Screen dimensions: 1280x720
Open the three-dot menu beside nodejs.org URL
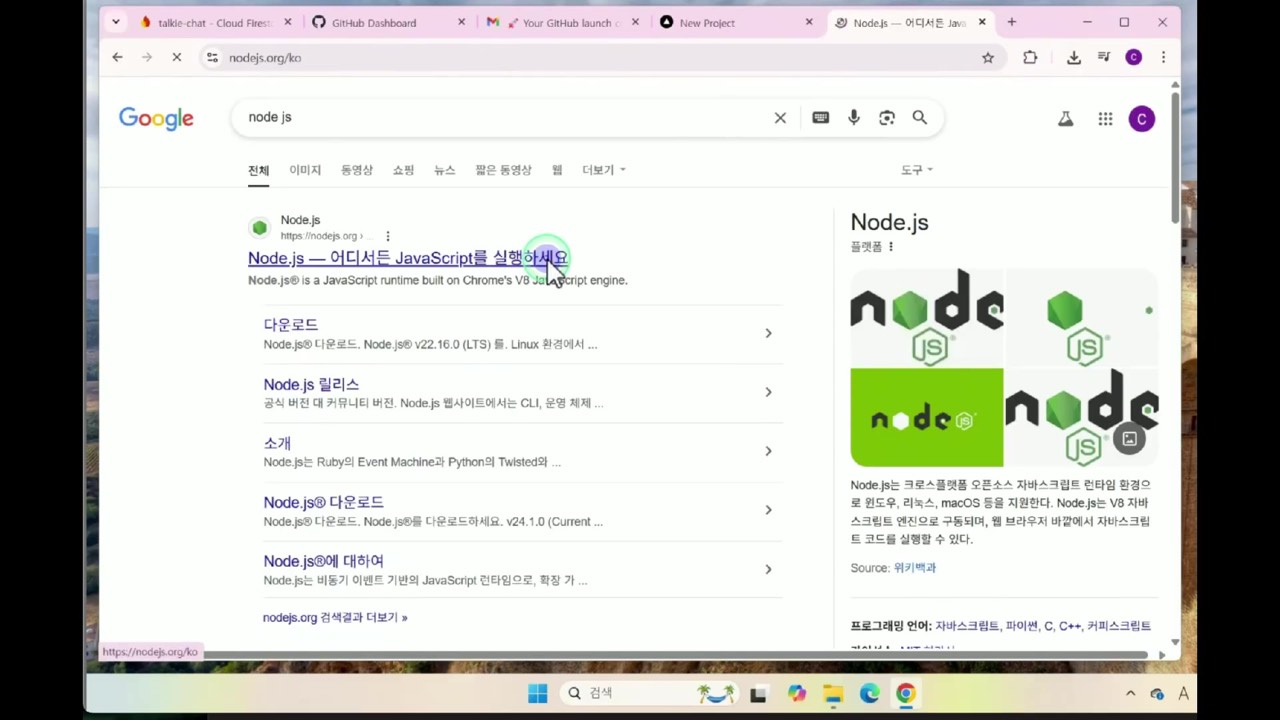(x=388, y=237)
